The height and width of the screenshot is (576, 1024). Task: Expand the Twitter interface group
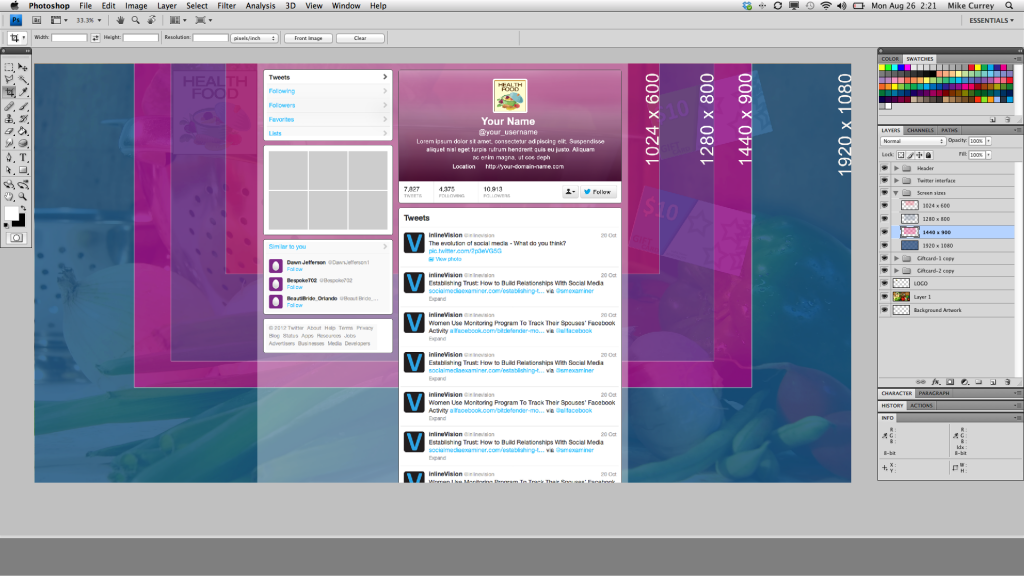[895, 180]
